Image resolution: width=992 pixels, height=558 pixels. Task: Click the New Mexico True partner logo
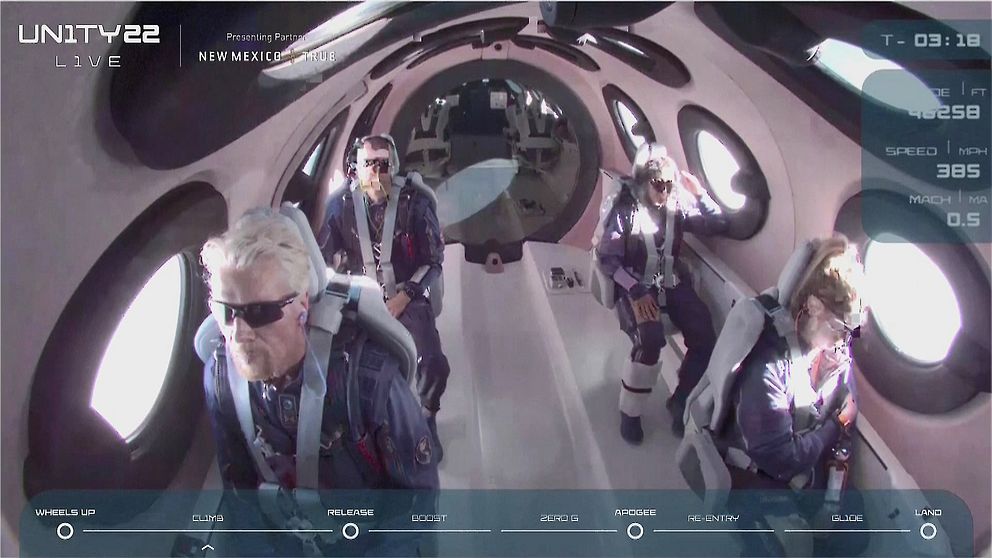tap(266, 56)
